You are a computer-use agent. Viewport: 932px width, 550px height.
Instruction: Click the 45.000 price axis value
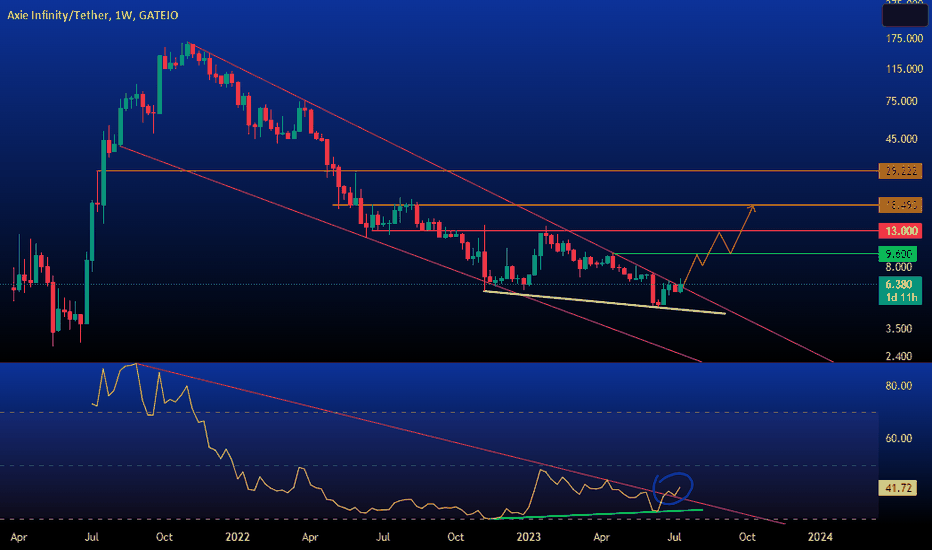click(x=901, y=139)
